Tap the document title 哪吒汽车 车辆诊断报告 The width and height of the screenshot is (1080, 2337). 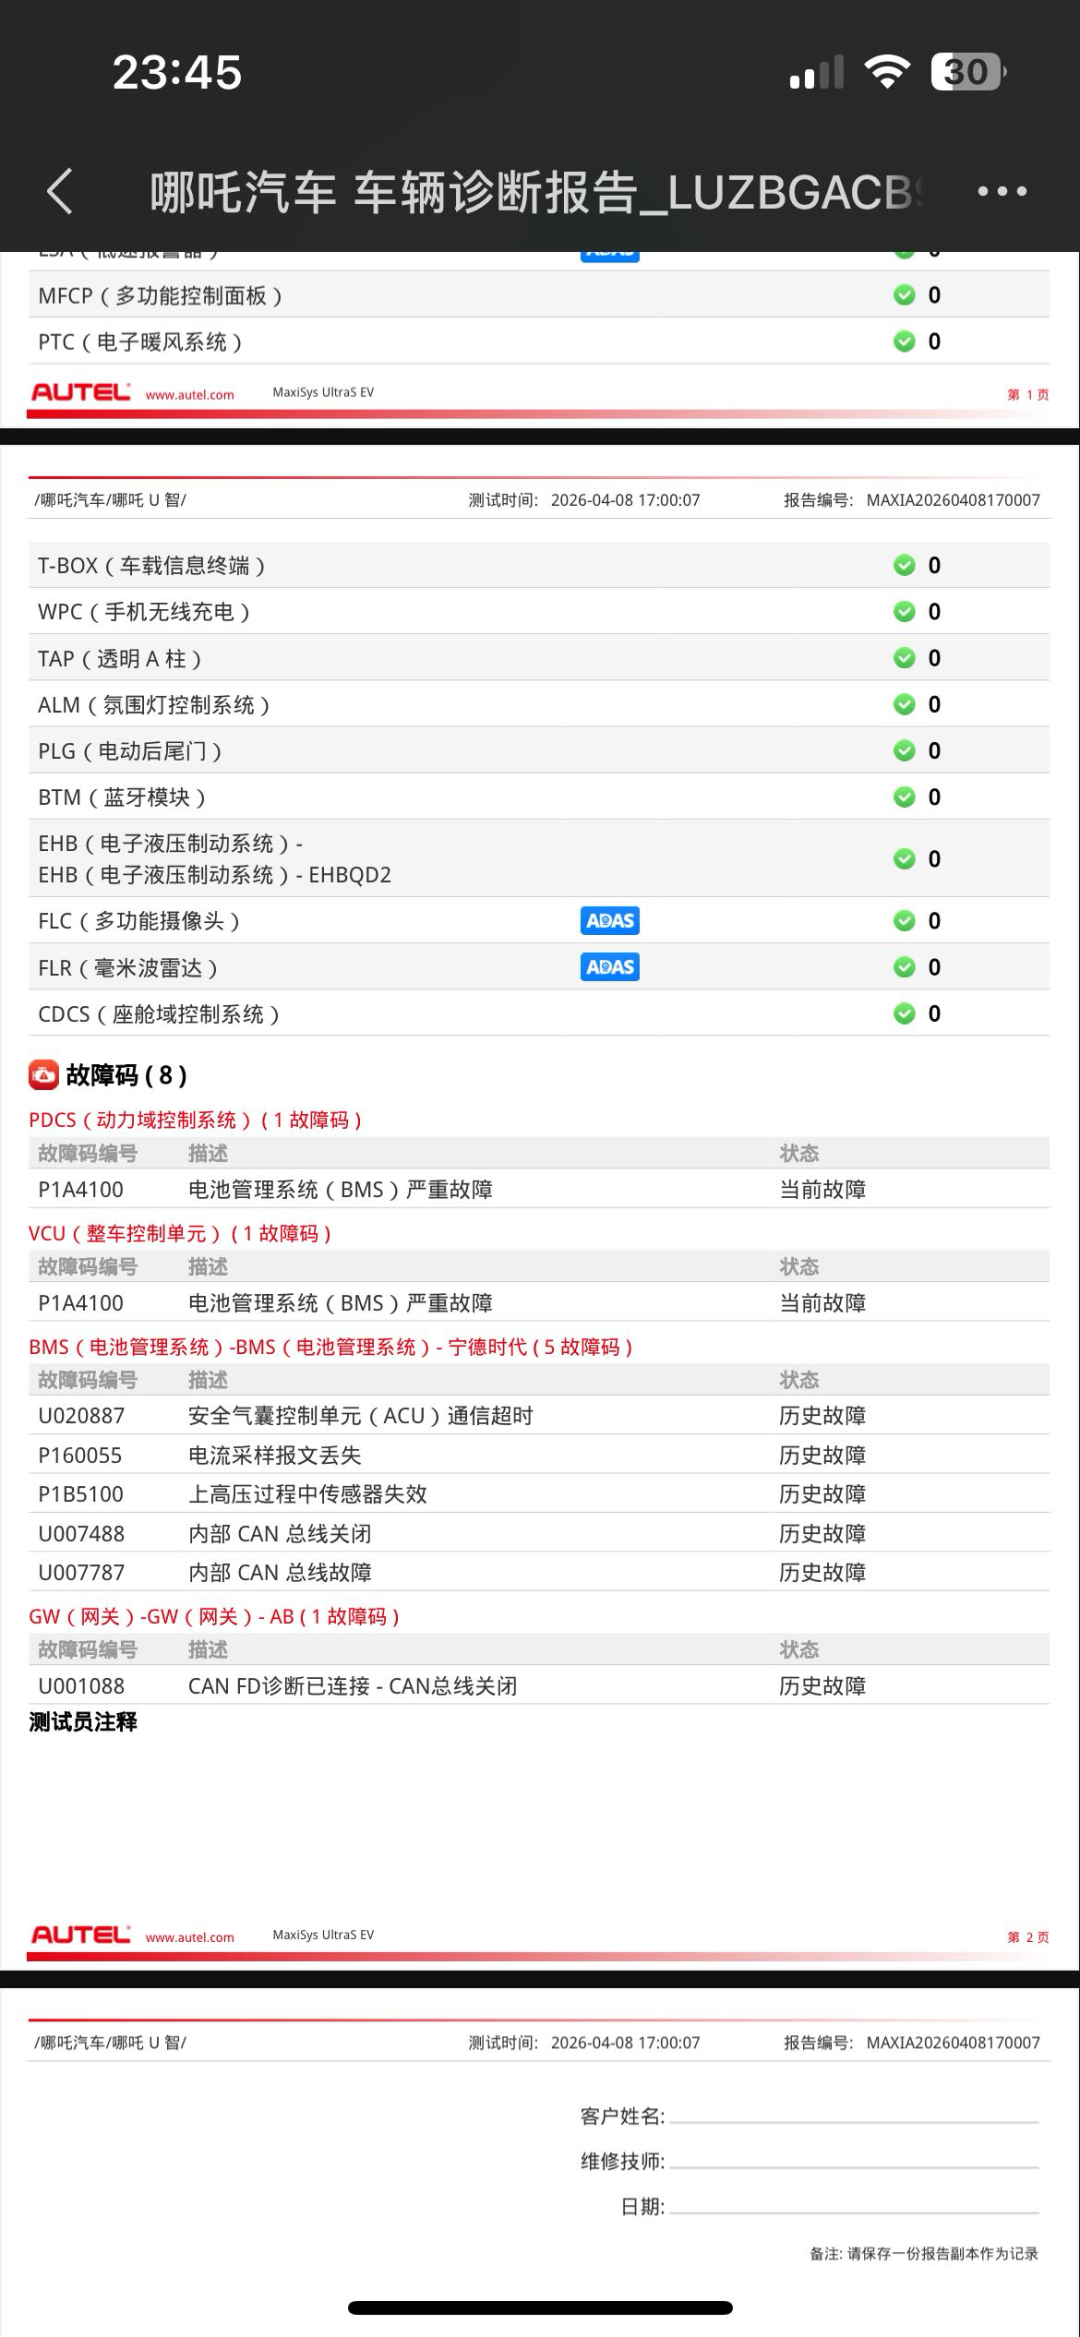(x=535, y=192)
